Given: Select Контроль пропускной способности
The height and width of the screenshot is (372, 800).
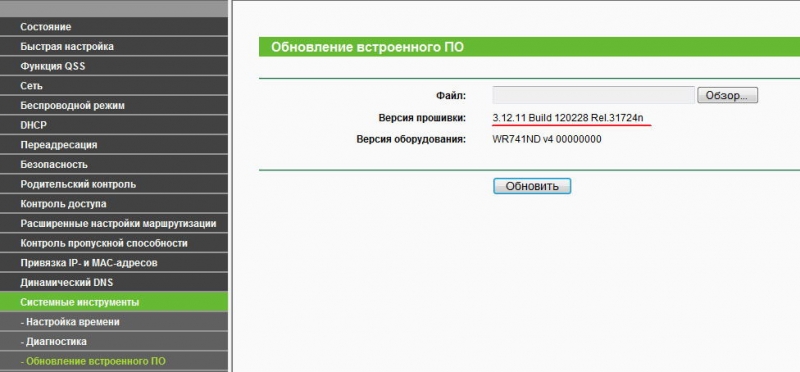Looking at the screenshot, I should [x=114, y=243].
